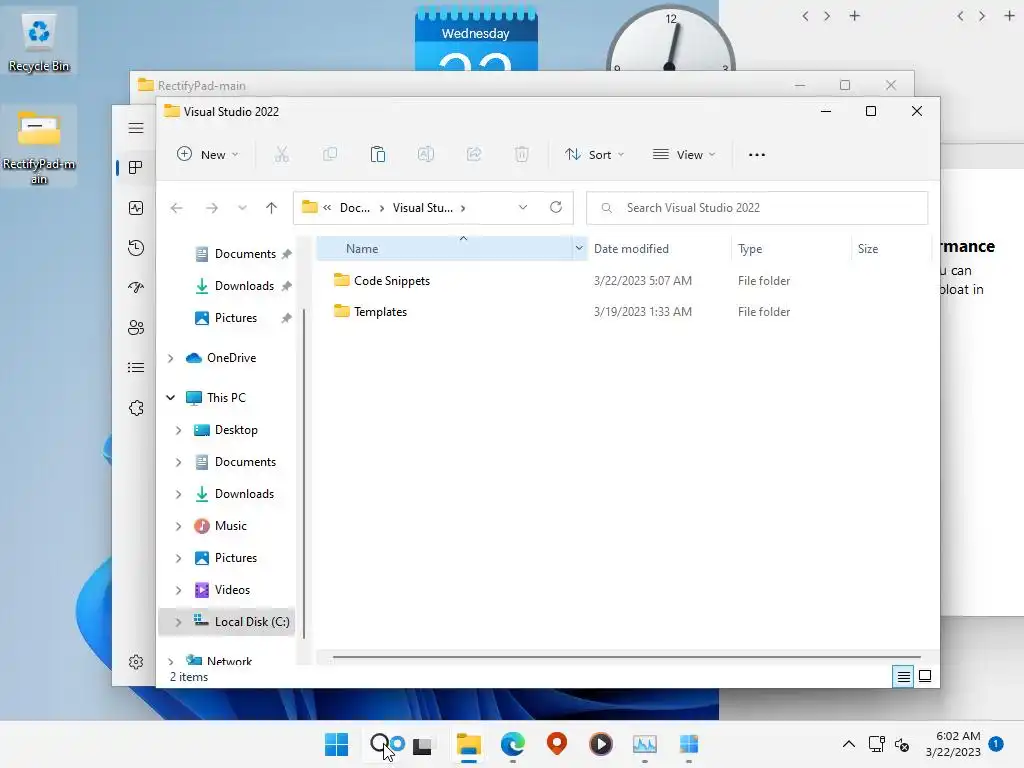Open the See more ellipsis menu
The image size is (1024, 768).
(756, 155)
